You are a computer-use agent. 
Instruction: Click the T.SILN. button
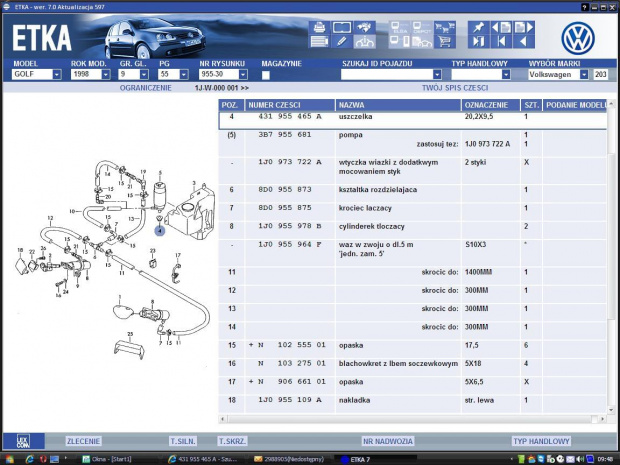click(x=183, y=441)
